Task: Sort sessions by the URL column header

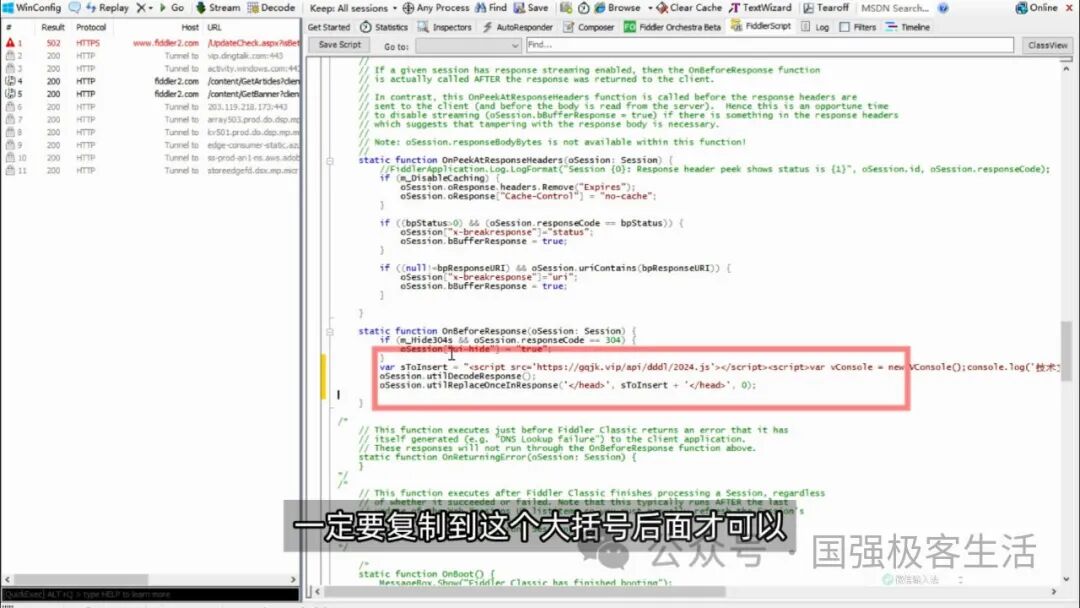Action: point(214,28)
